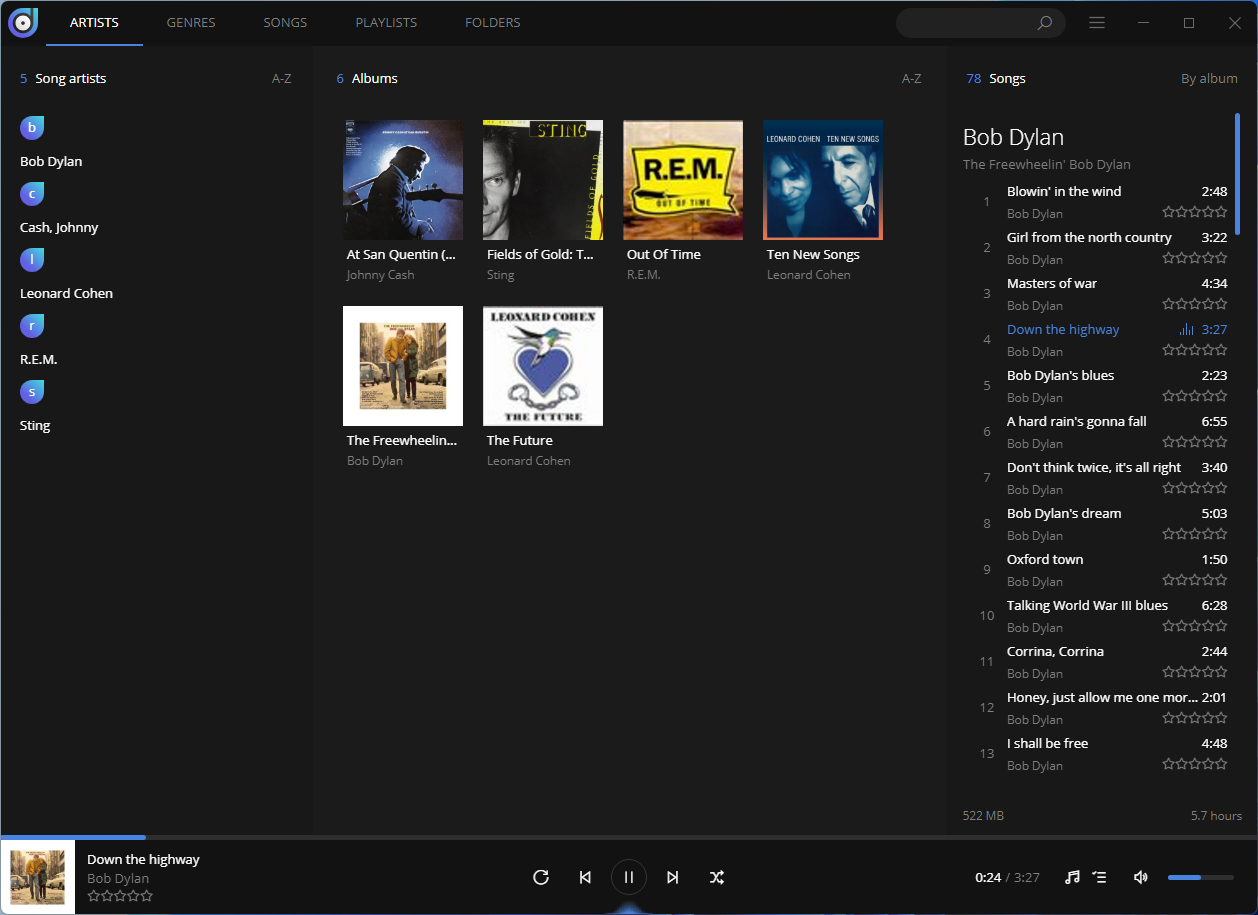
Task: Select artist Bob Dylan in the artists list
Action: [51, 161]
